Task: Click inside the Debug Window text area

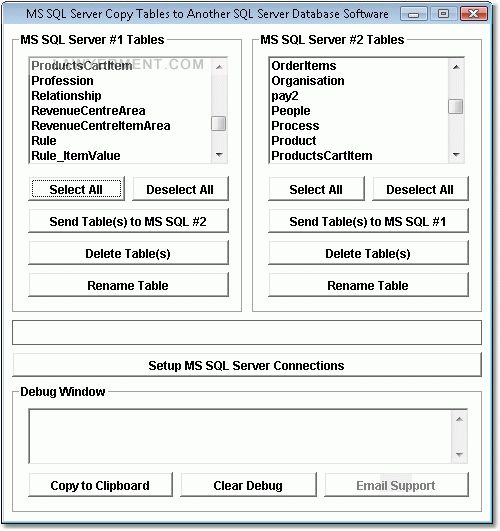Action: tap(241, 436)
